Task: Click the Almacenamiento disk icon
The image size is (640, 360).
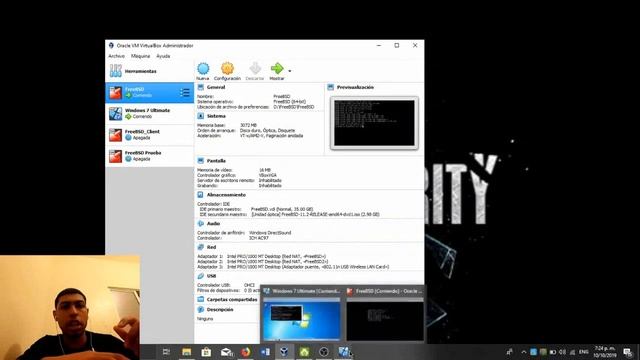Action: tap(200, 195)
